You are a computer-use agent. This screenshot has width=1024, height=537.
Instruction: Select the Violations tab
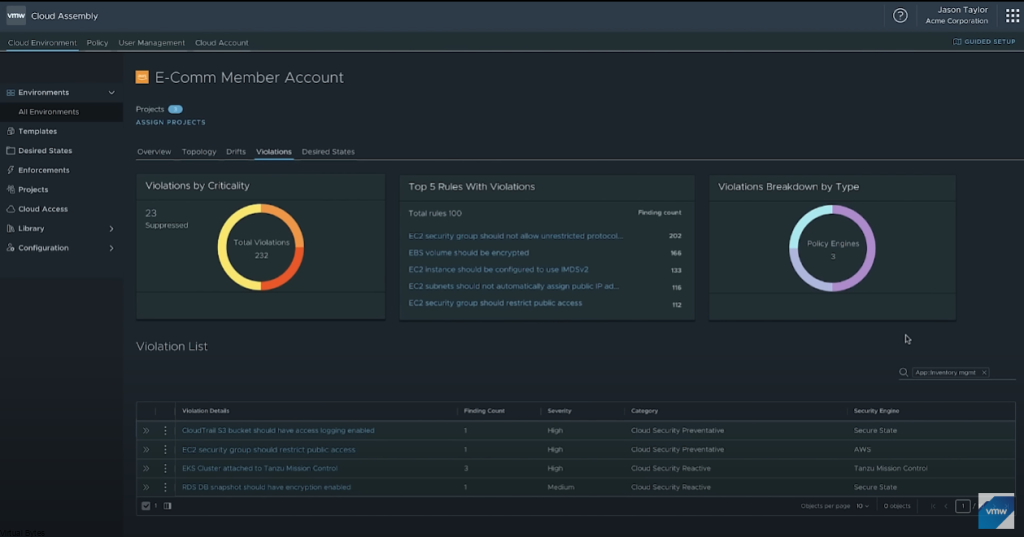[274, 152]
